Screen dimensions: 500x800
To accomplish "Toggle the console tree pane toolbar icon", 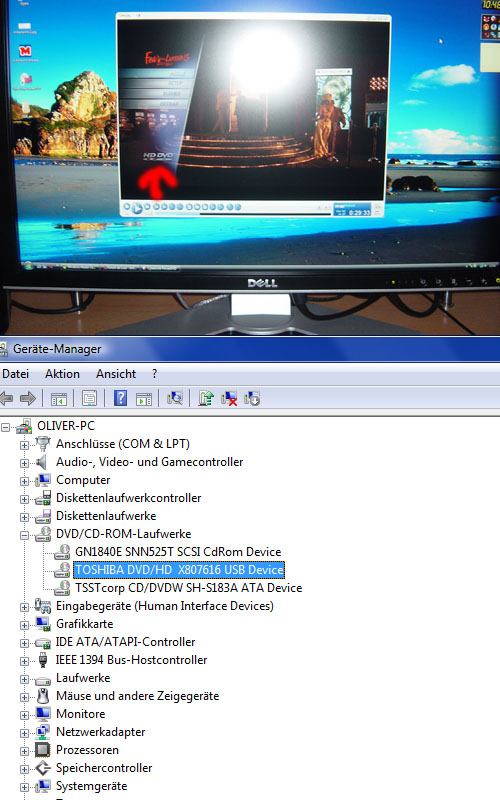I will [x=59, y=398].
